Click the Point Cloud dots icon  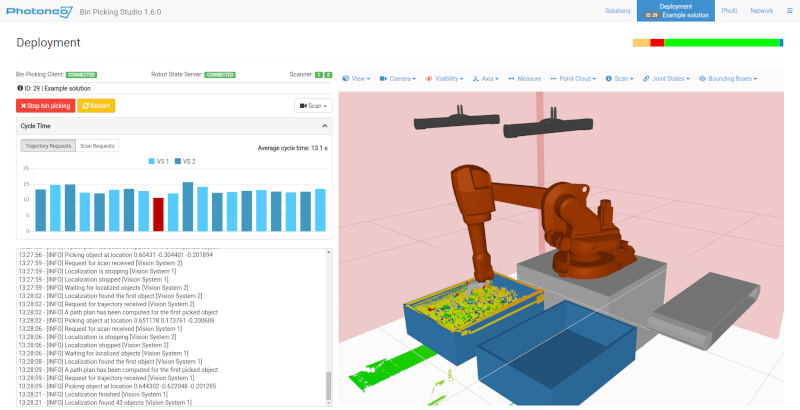(x=554, y=79)
